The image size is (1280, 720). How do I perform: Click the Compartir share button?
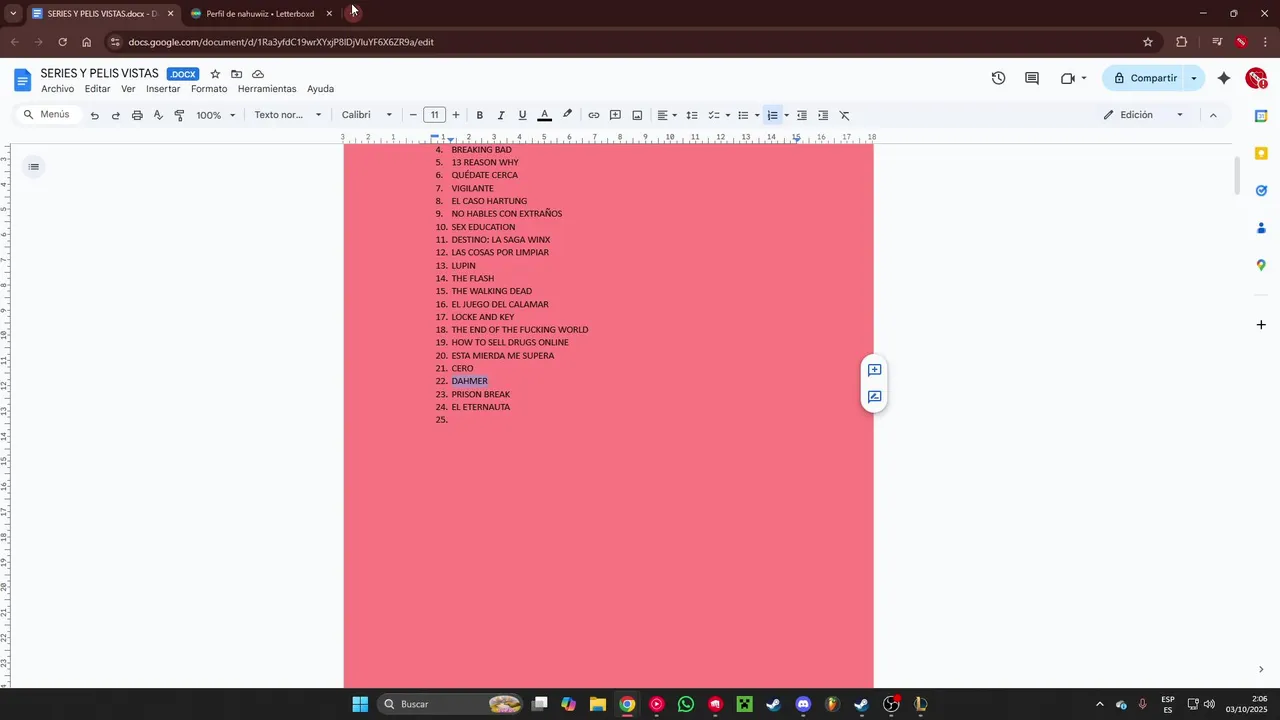coord(1143,78)
